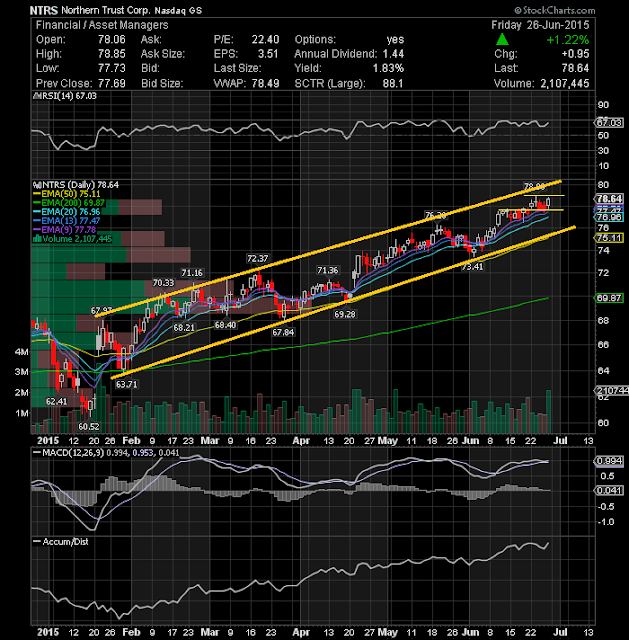Select the Annual Dividend value 1.44
Image resolution: width=629 pixels, height=640 pixels.
pos(393,54)
